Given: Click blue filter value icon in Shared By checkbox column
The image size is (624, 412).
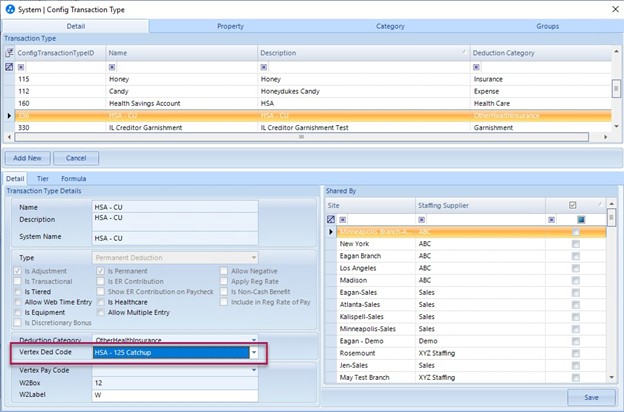Looking at the screenshot, I should point(581,219).
